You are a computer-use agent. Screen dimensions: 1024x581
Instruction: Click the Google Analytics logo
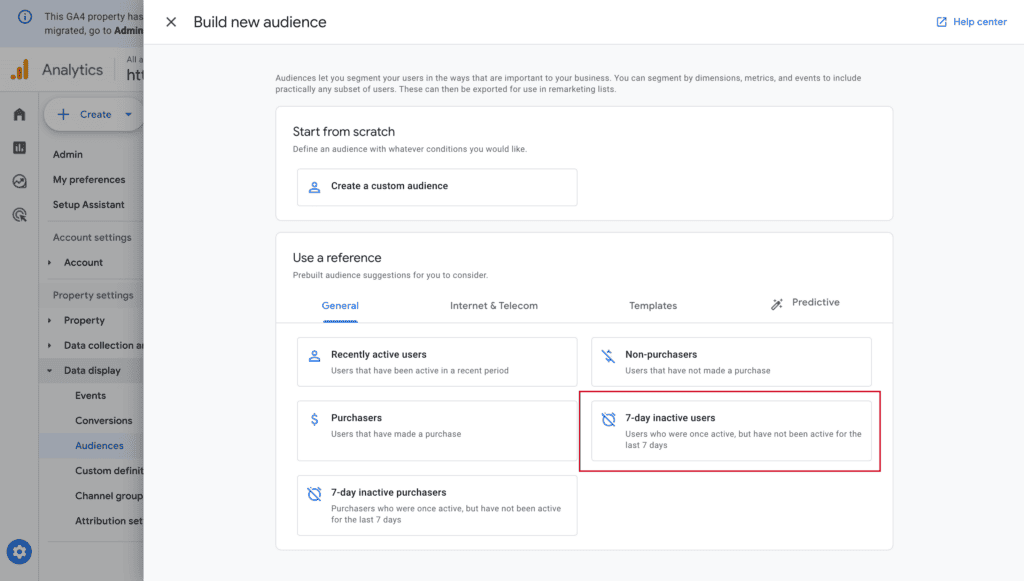20,70
